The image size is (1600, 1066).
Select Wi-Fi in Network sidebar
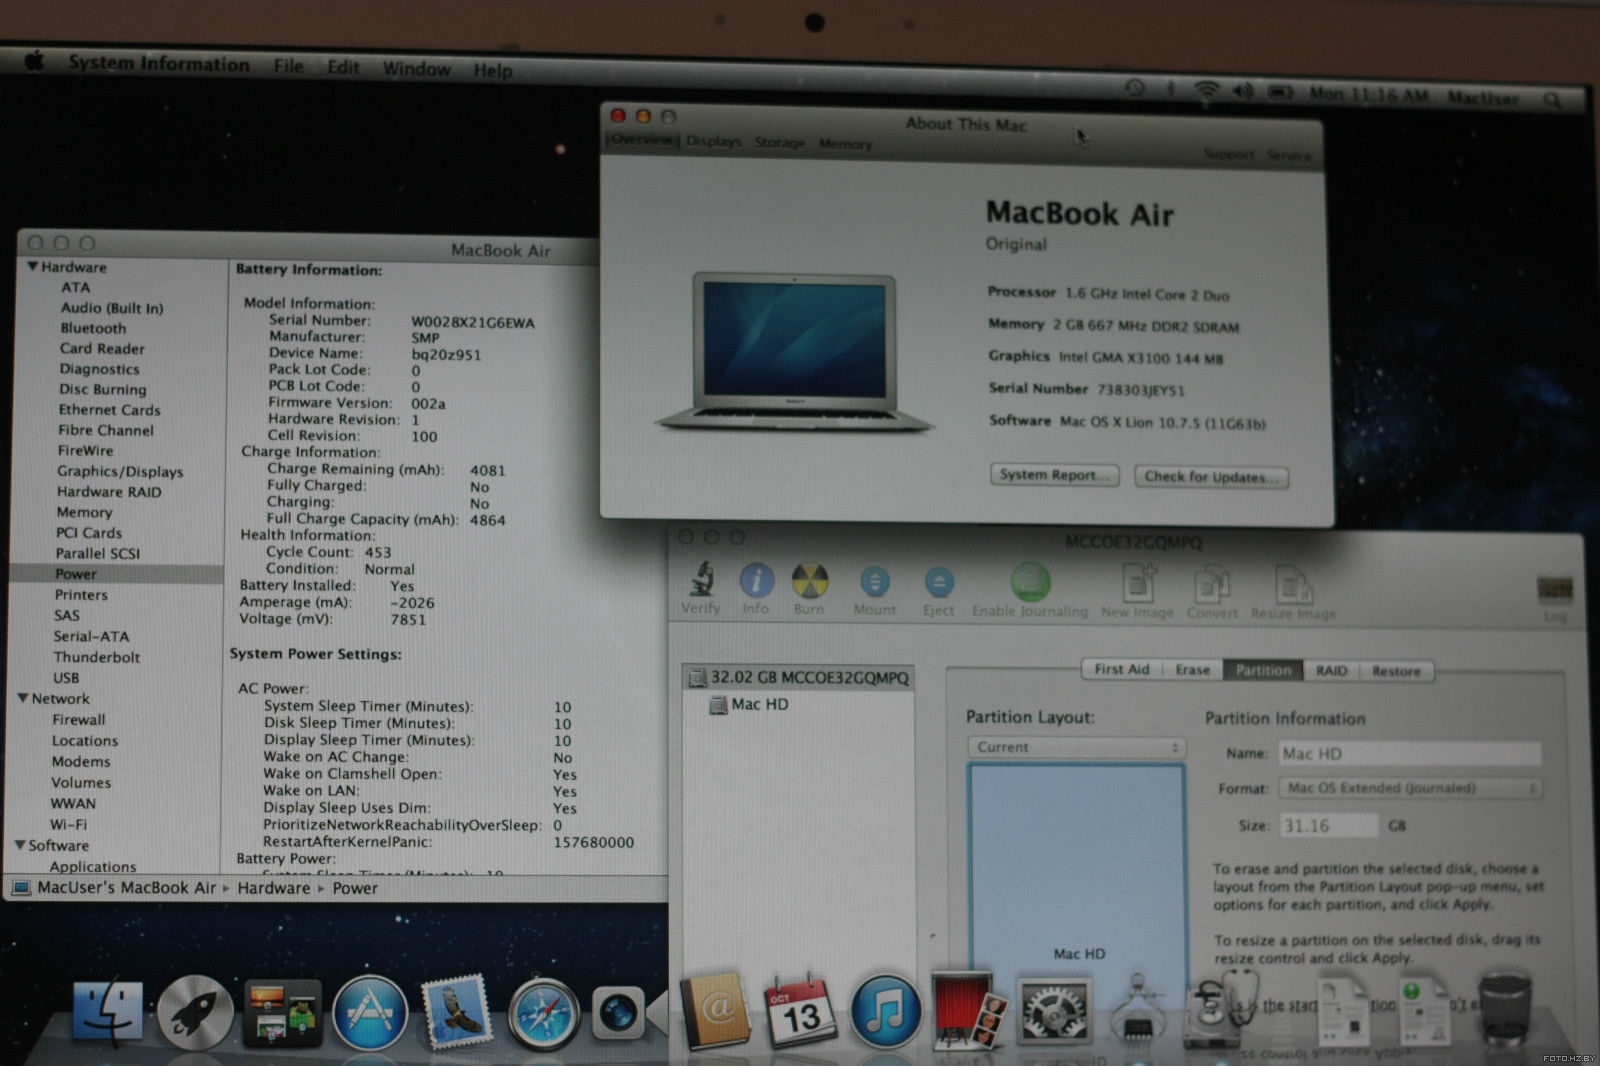click(x=69, y=824)
